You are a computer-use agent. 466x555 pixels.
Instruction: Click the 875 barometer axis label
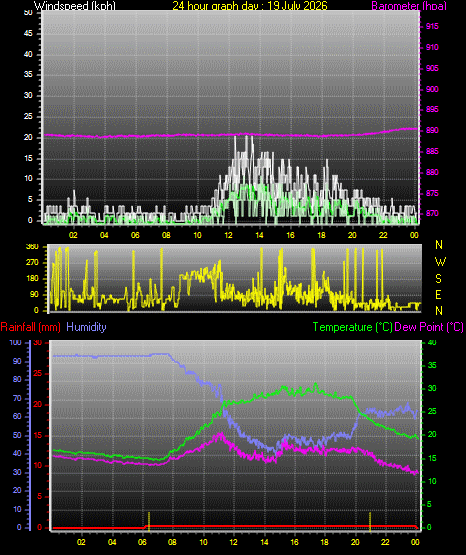[432, 193]
